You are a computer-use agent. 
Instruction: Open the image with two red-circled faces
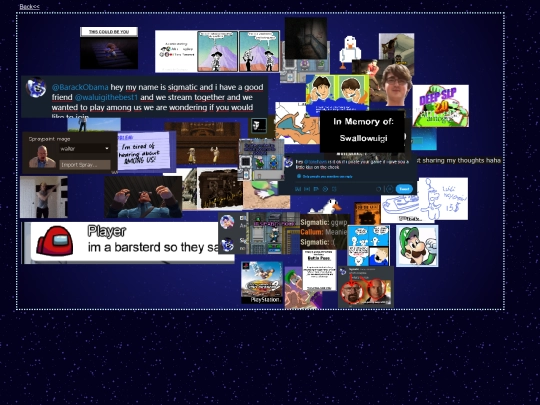click(366, 287)
